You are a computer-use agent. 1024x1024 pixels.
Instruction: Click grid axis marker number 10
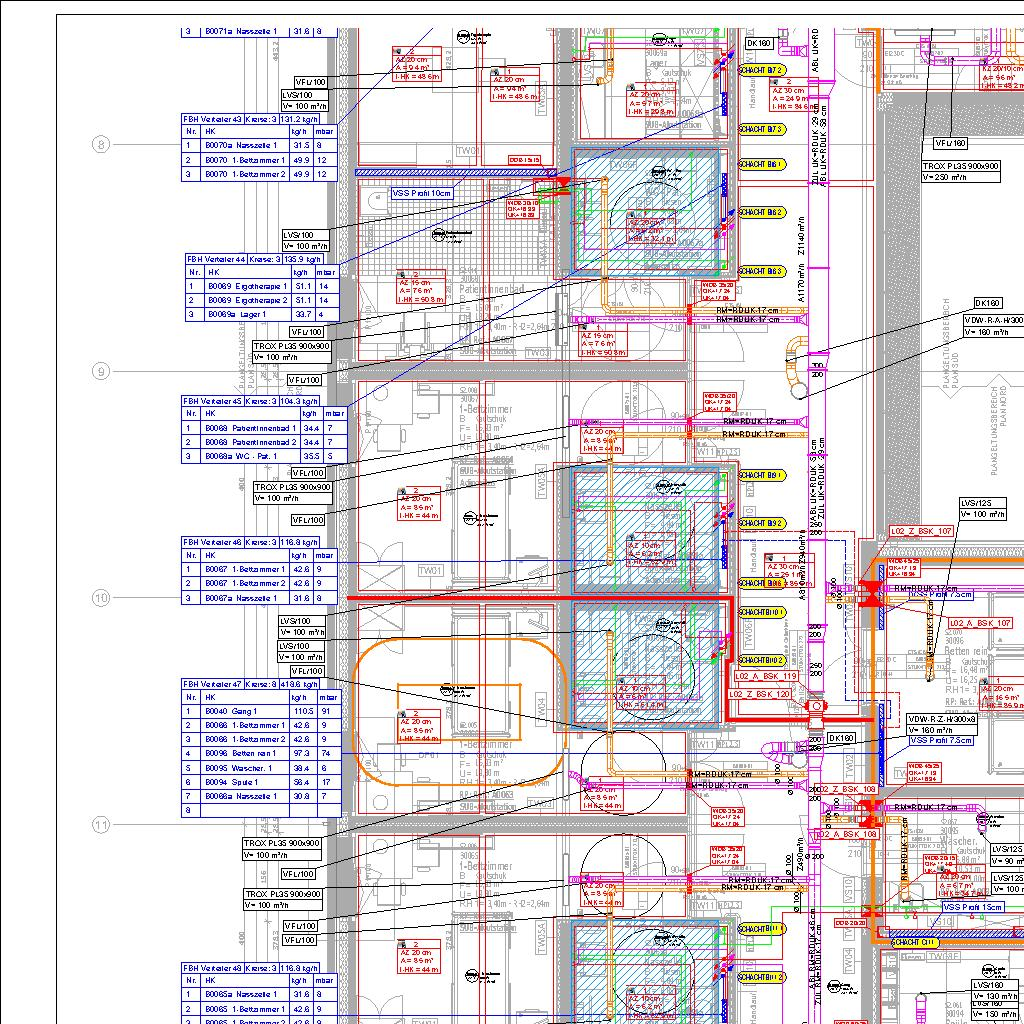tap(101, 598)
